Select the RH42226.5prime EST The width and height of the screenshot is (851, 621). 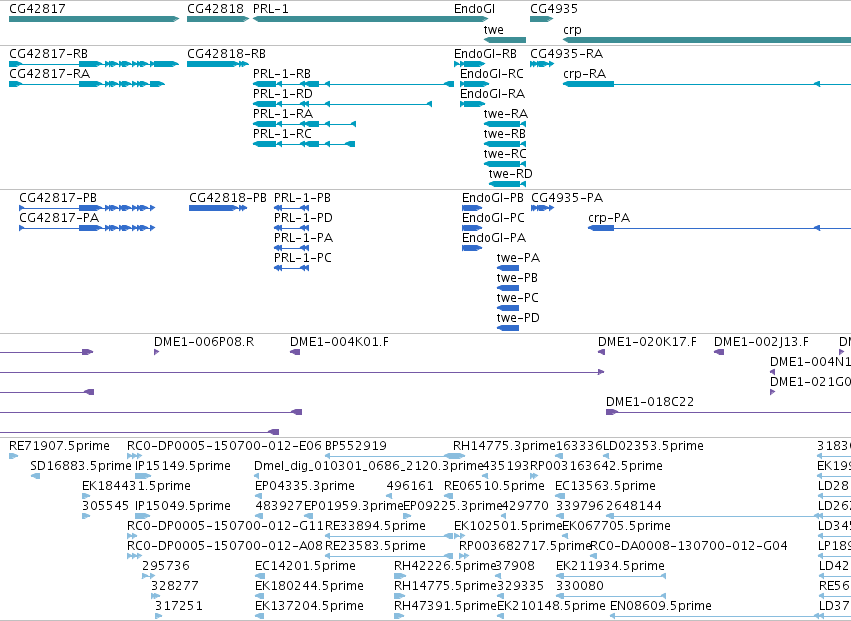tap(399, 576)
